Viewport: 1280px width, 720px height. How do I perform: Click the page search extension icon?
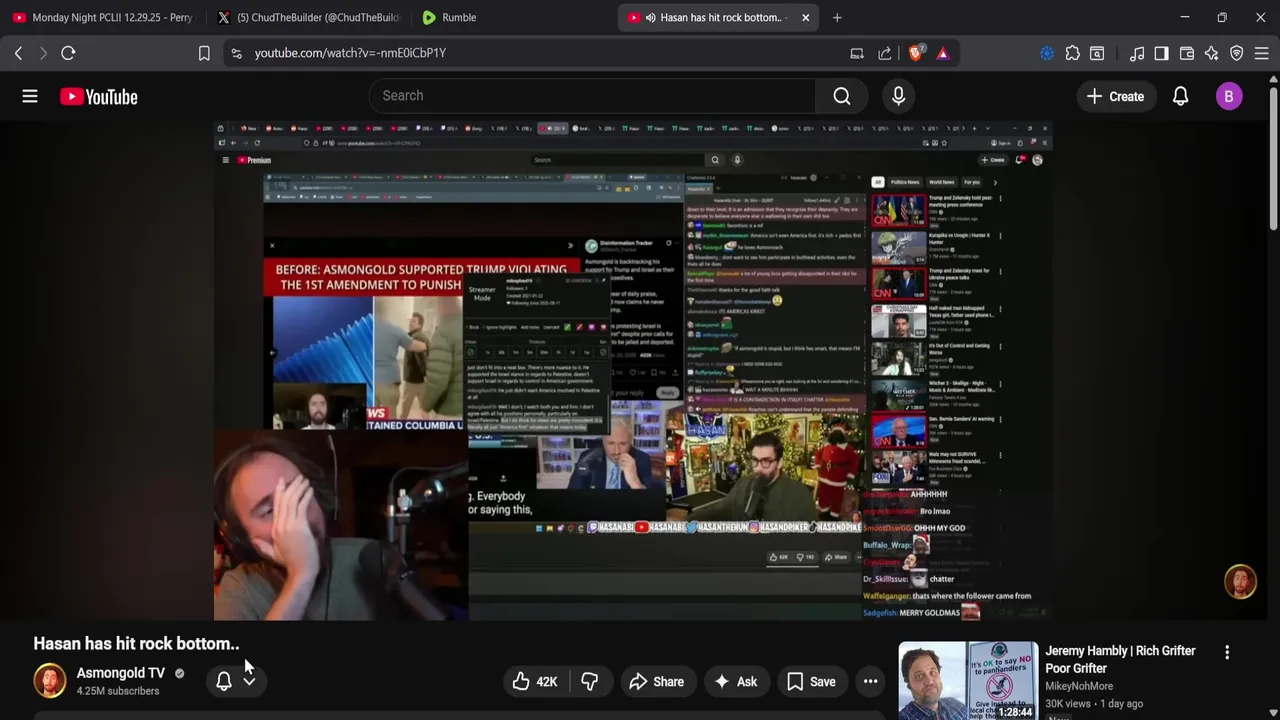click(x=1097, y=53)
